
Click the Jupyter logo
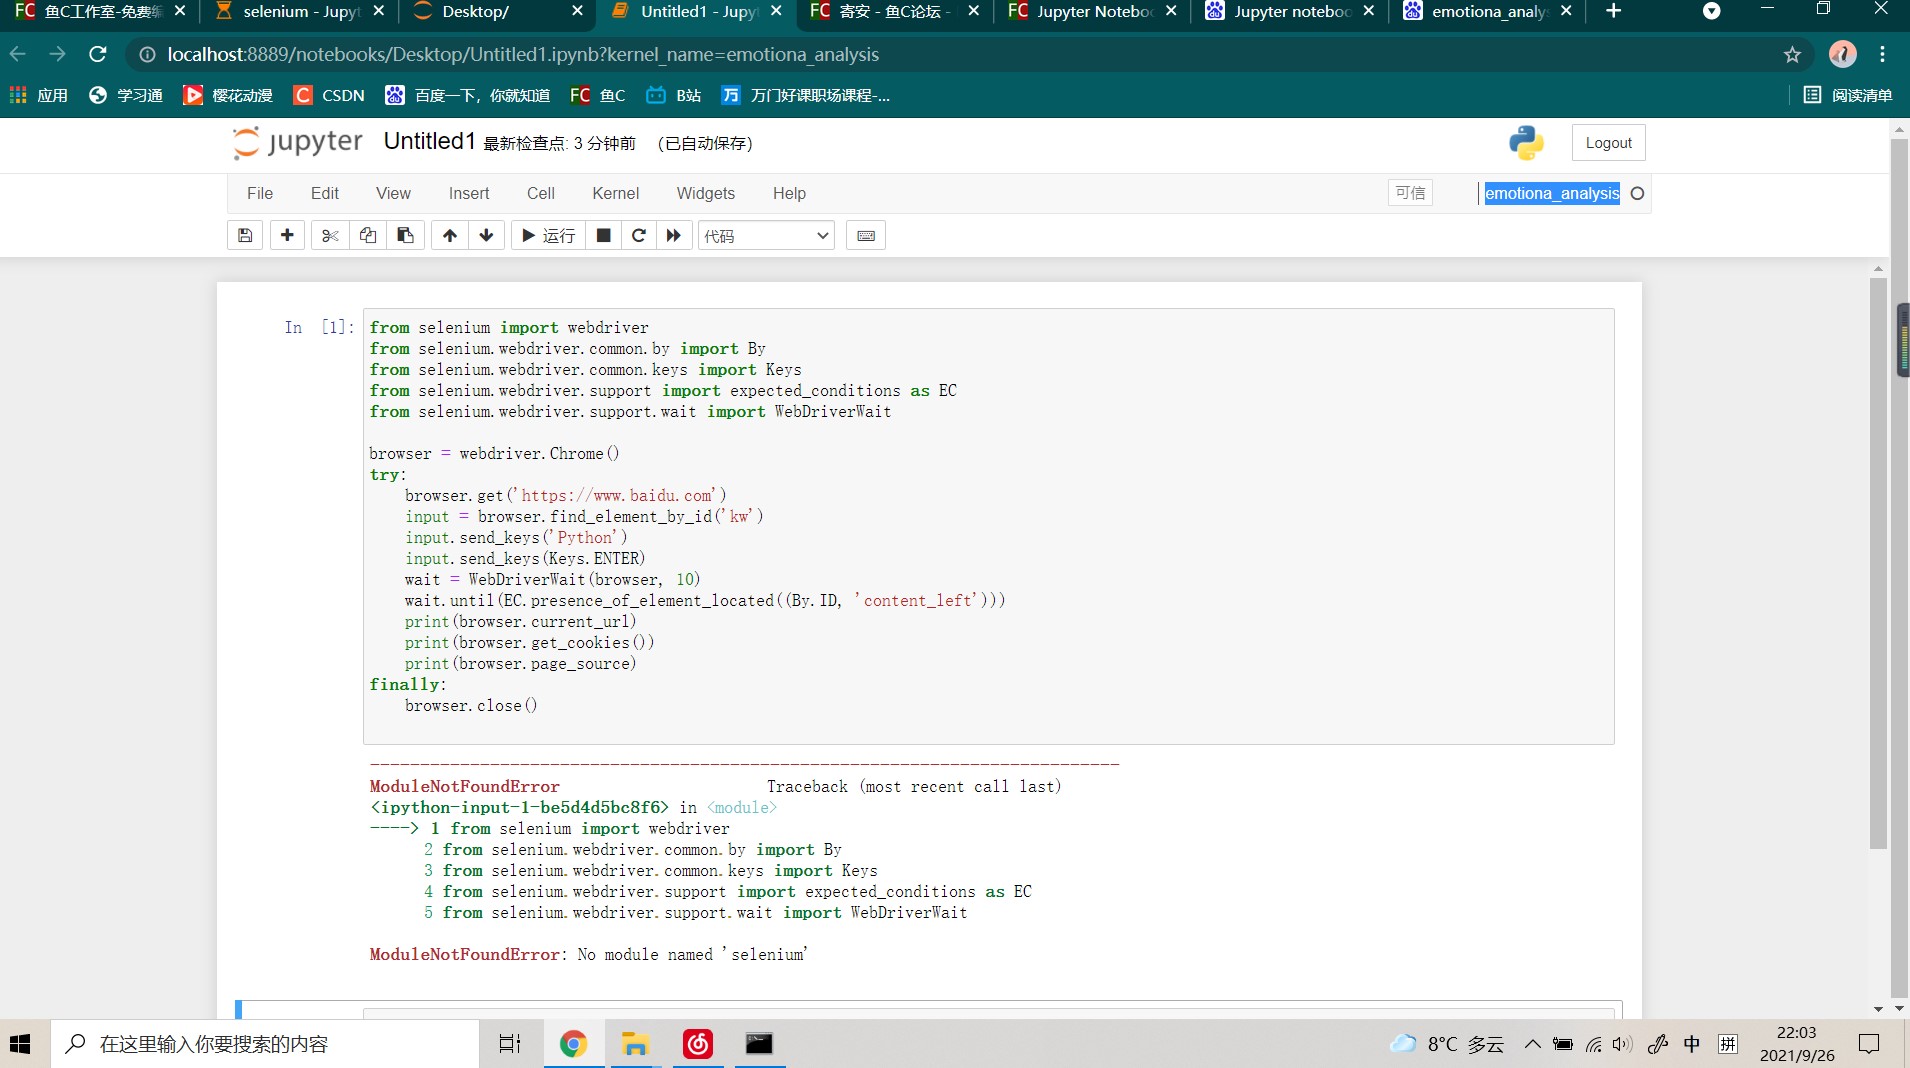coord(297,143)
